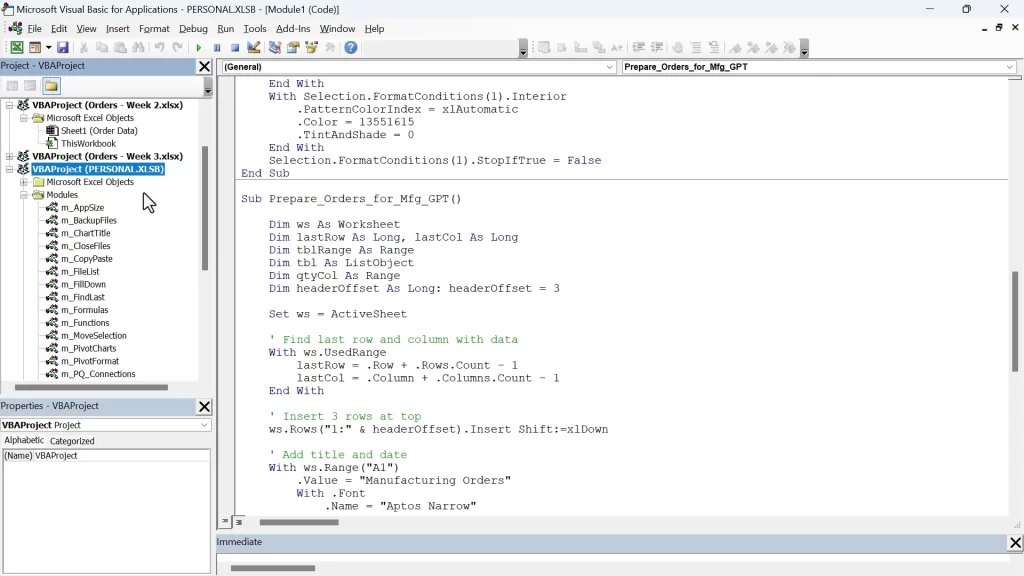Switch to Procedure View at bottom-left of code
Viewport: 1024px width, 576px height.
(225, 522)
